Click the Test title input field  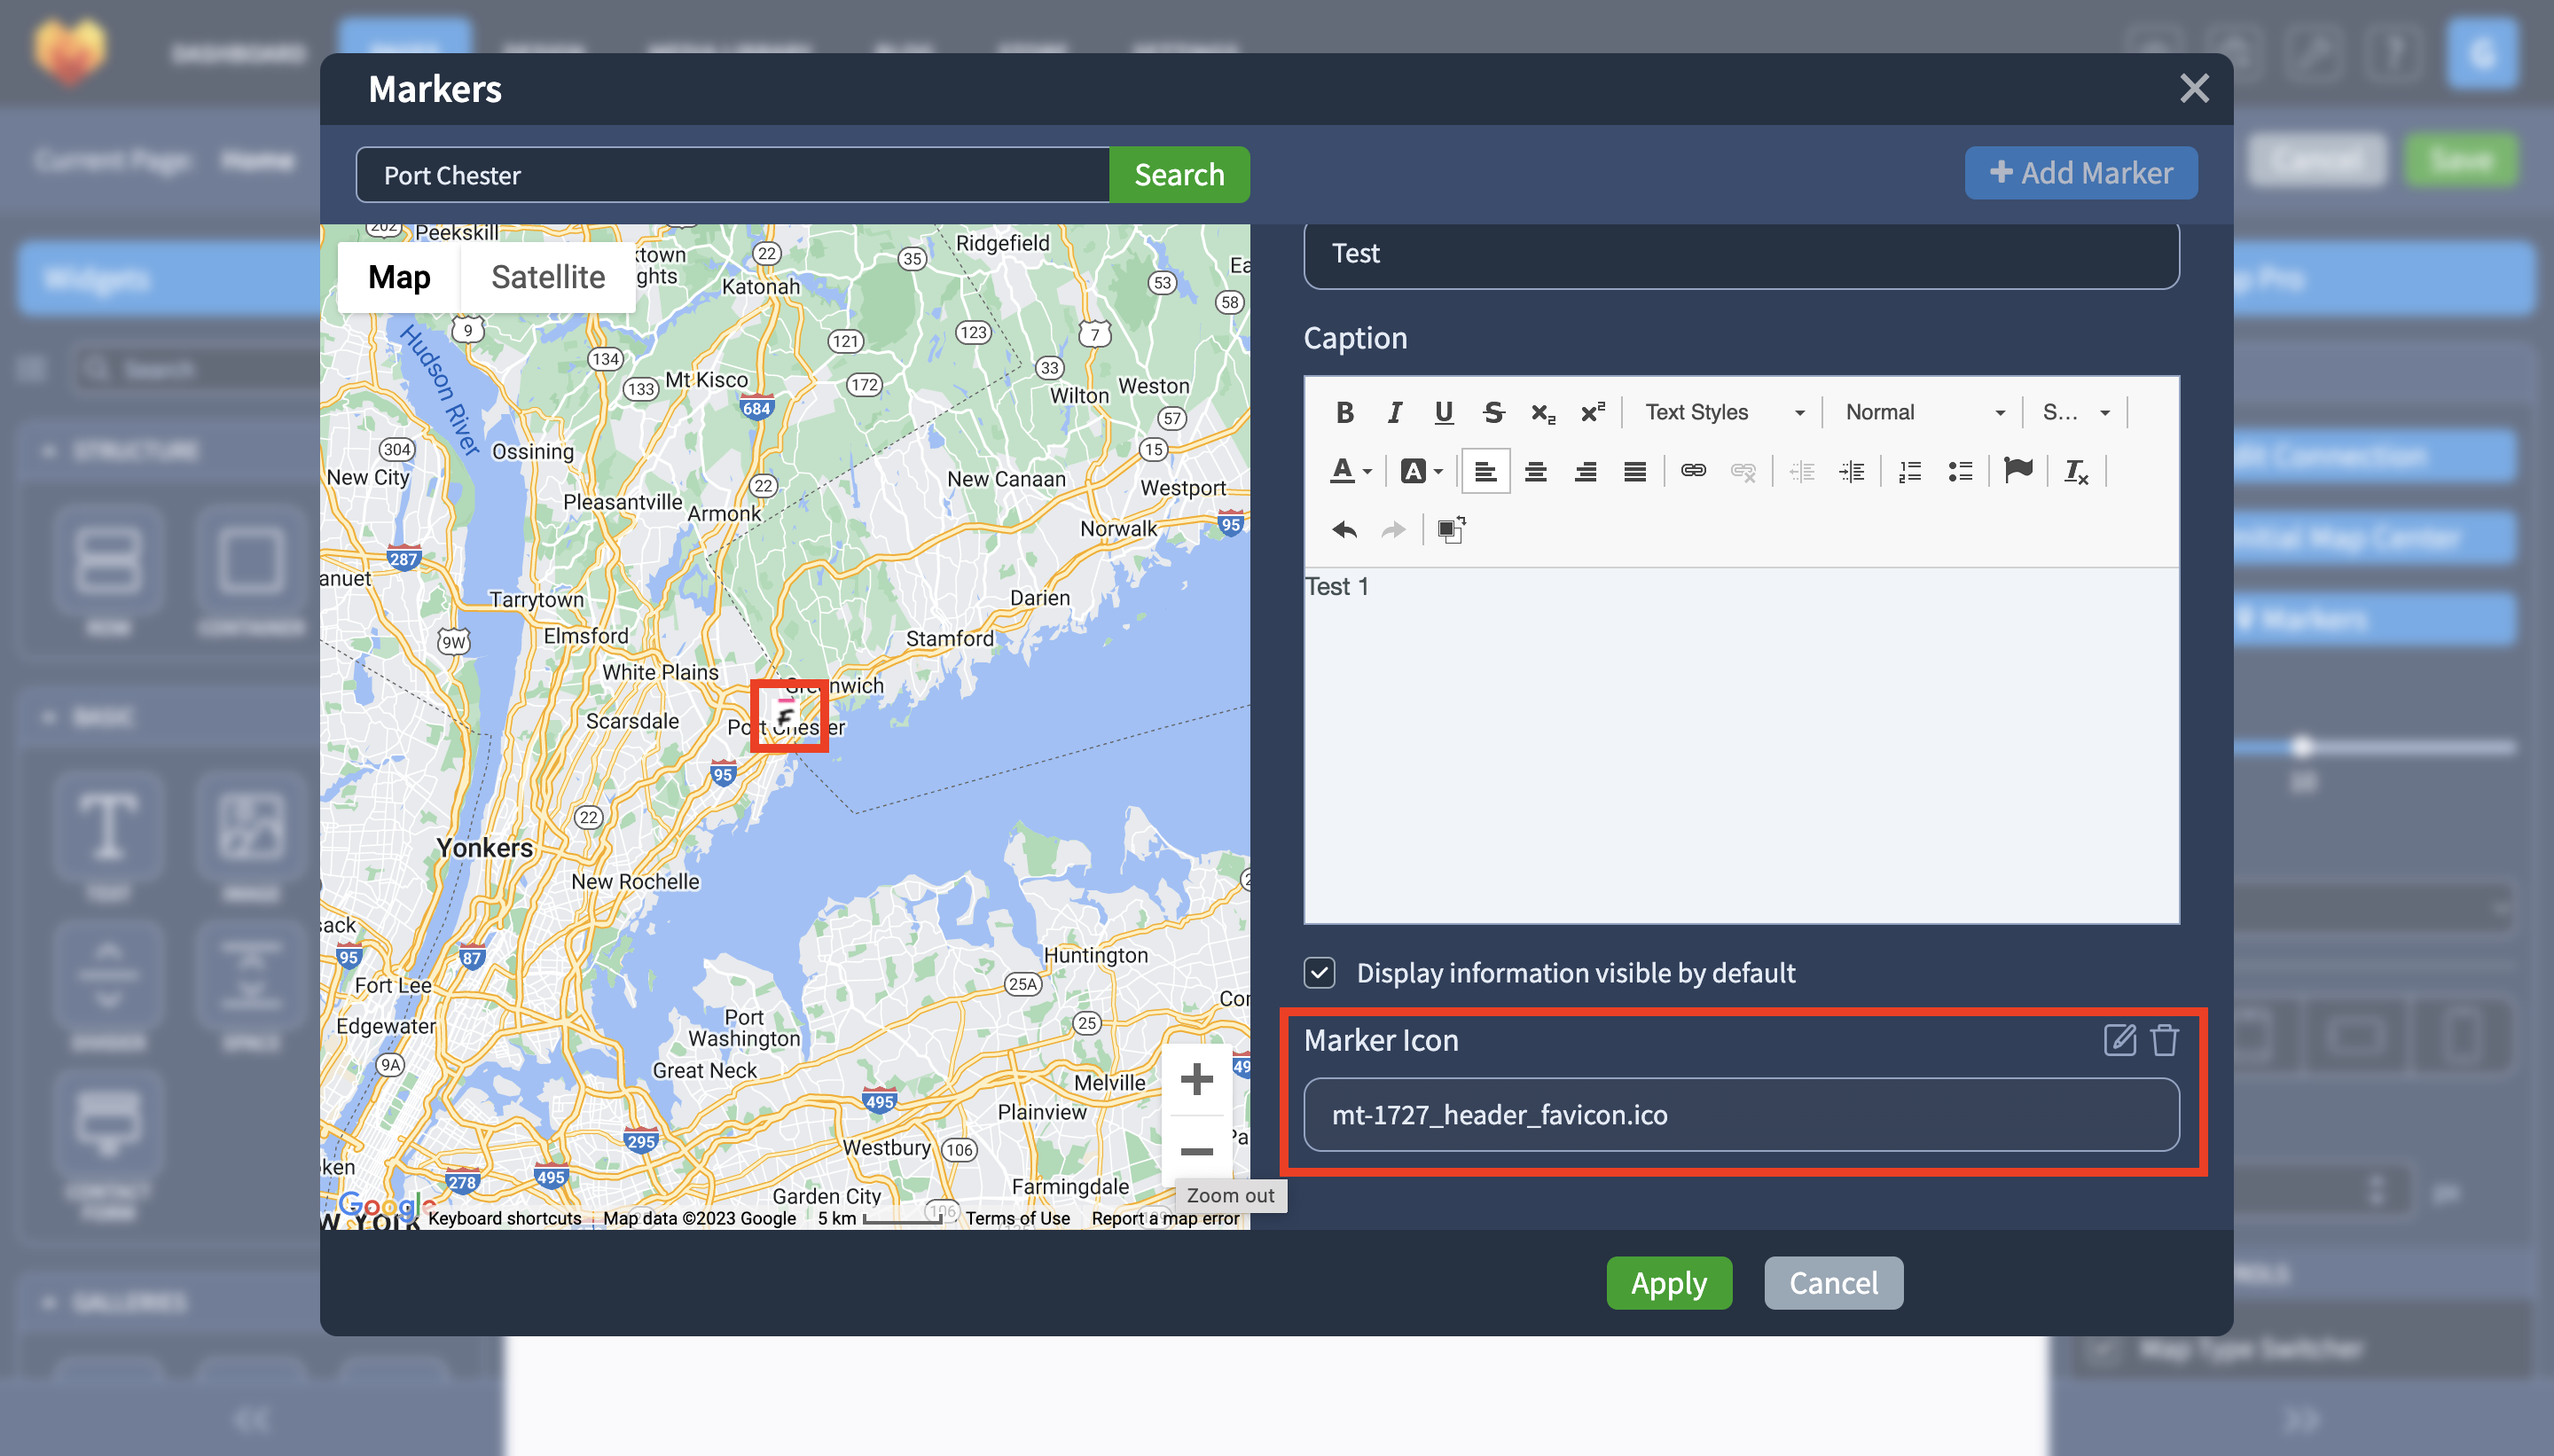pyautogui.click(x=1741, y=254)
